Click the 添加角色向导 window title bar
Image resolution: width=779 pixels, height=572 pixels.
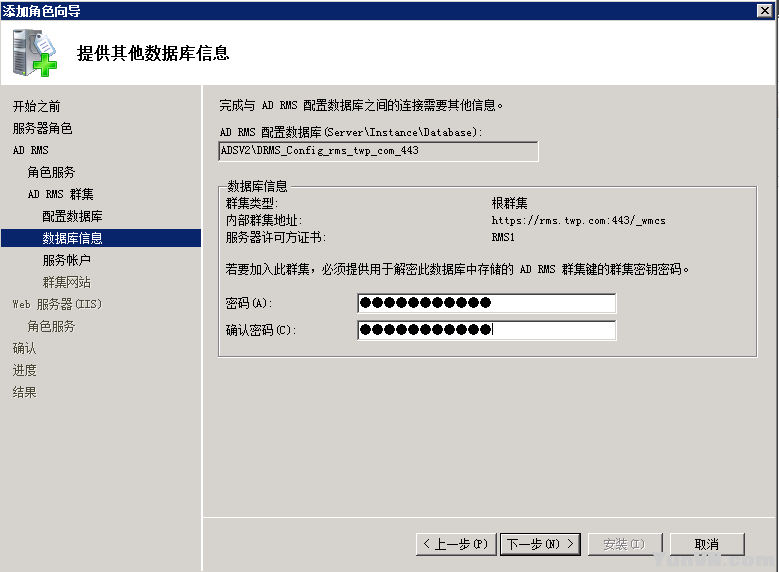(388, 10)
